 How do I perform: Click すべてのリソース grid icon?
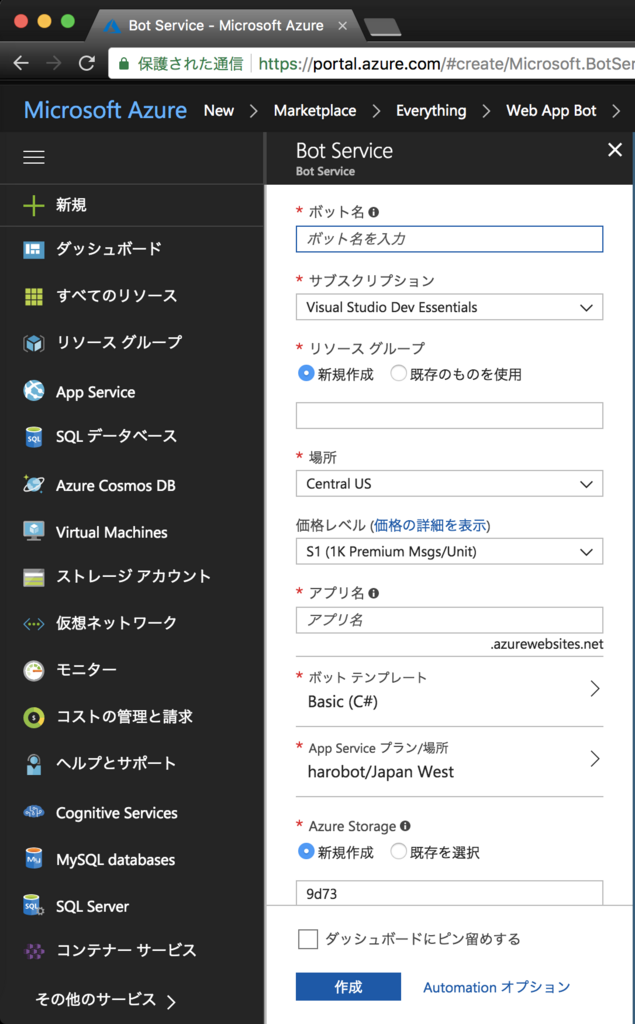click(33, 296)
